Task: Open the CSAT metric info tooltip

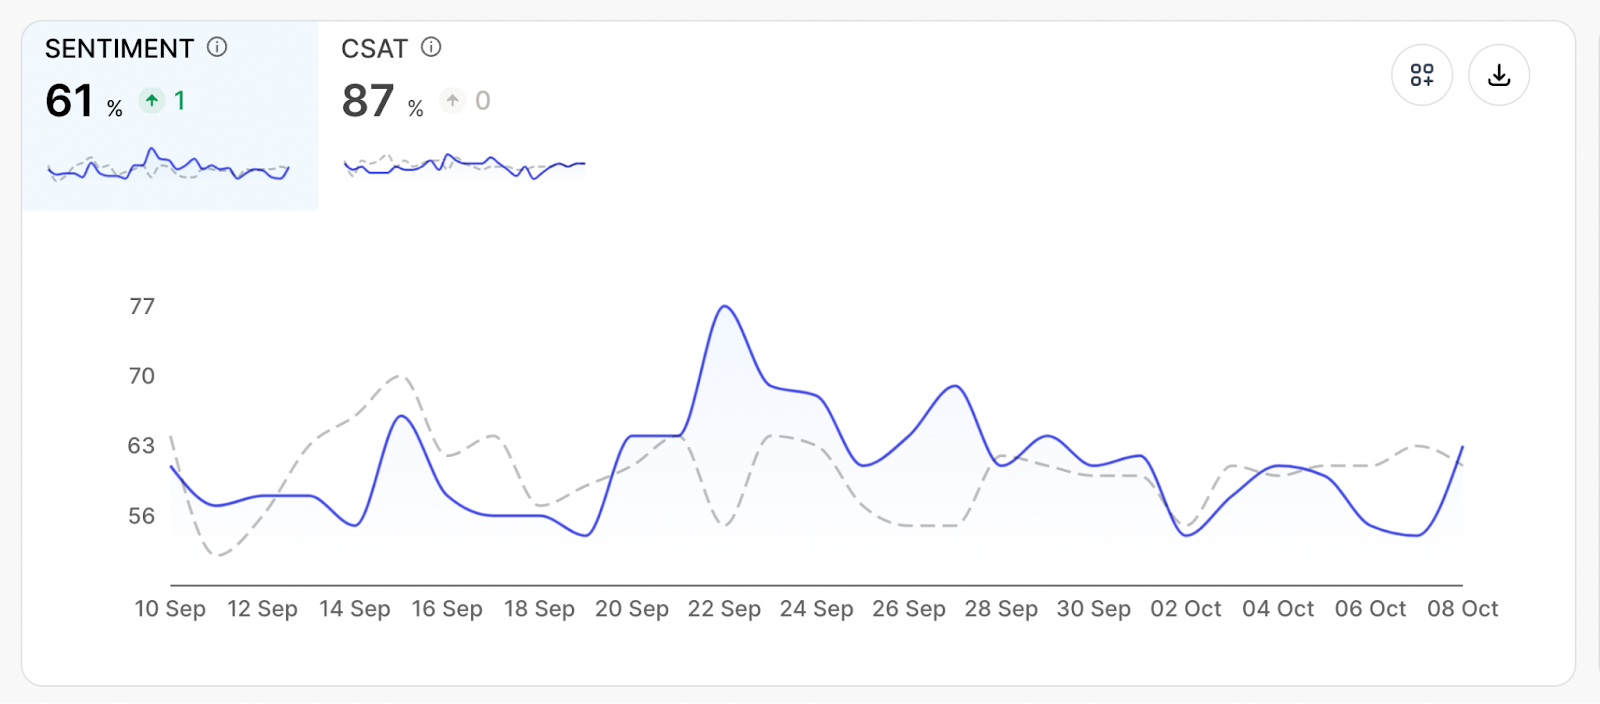Action: click(430, 46)
